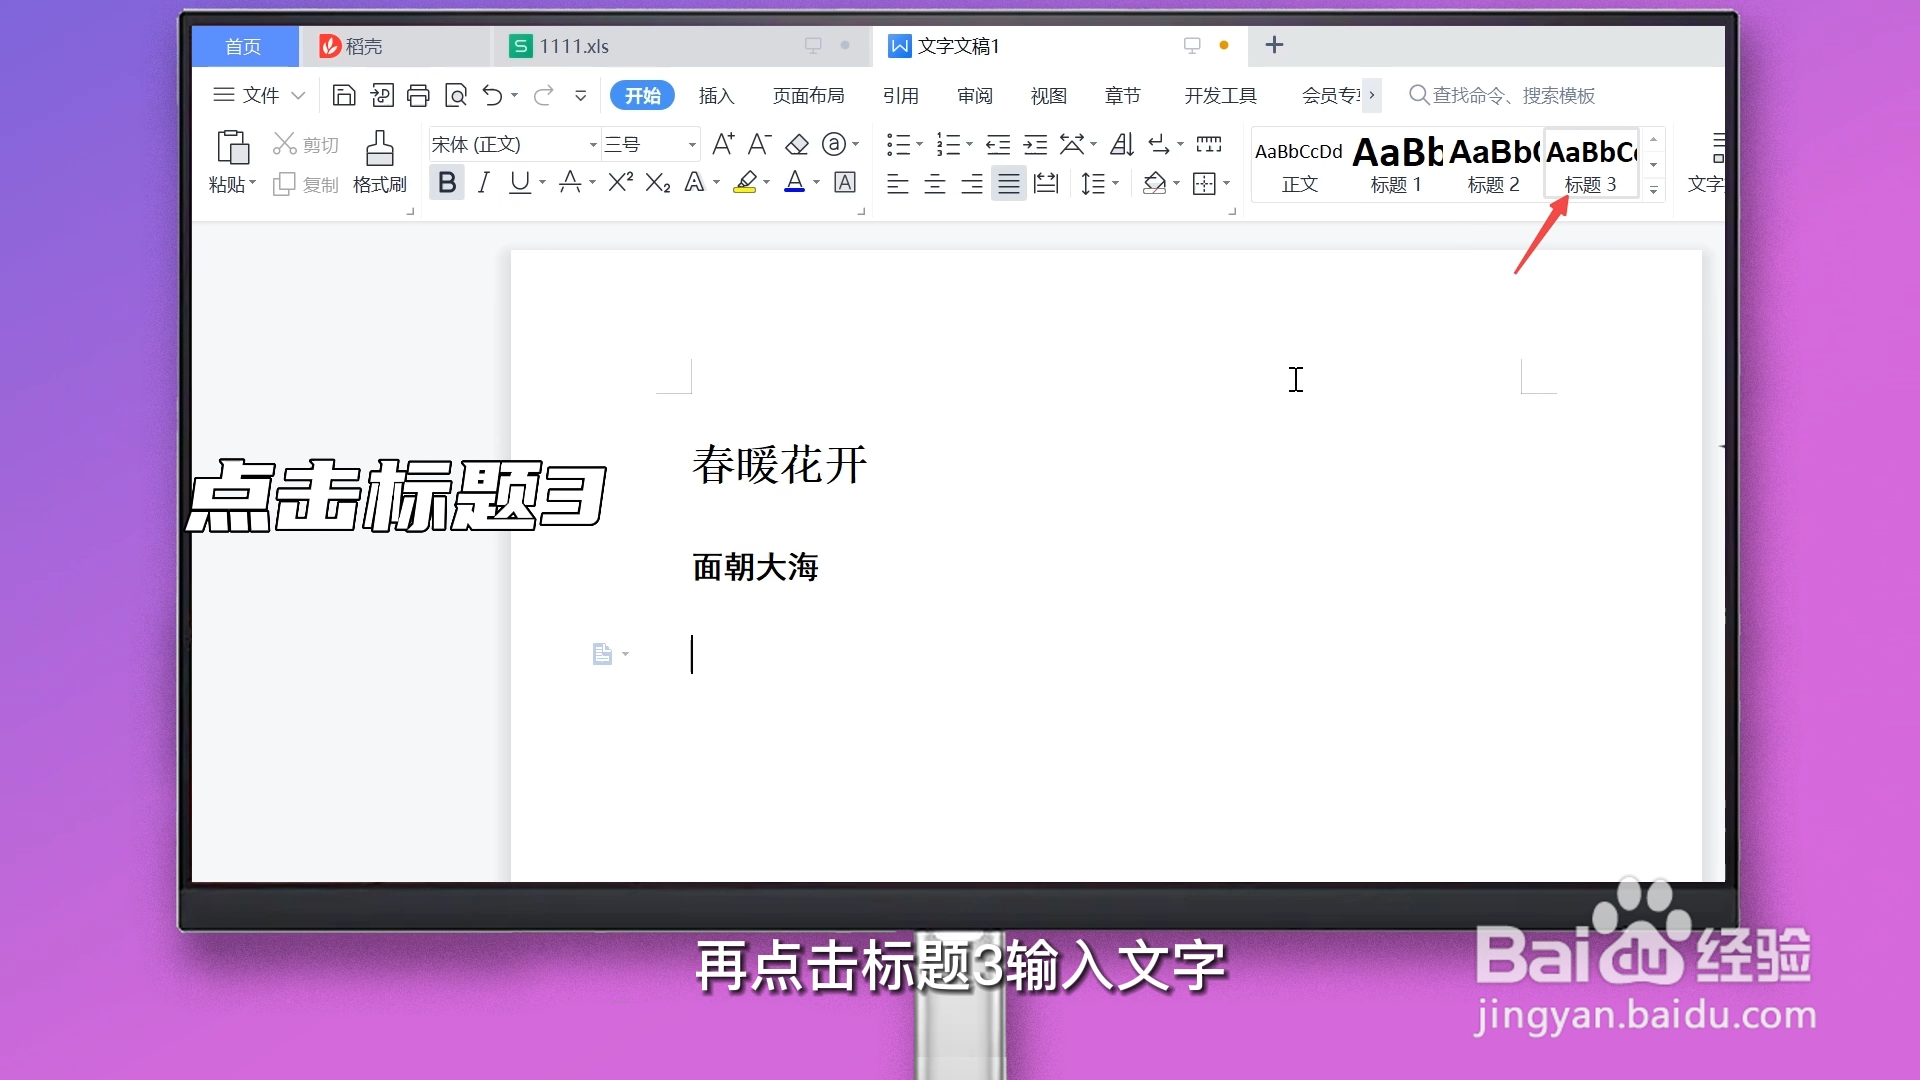Open customize quick access toolbar dropdown
Viewport: 1920px width, 1080px height.
click(x=580, y=96)
